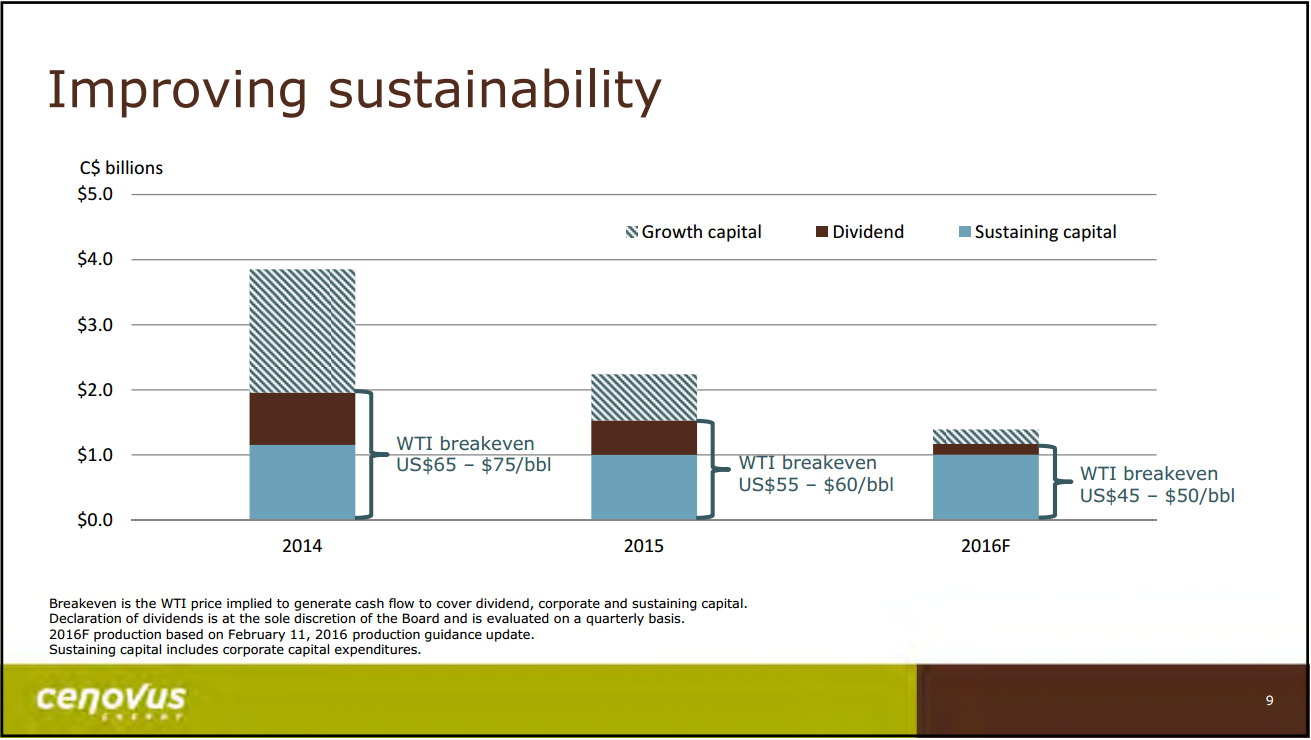
Task: Click the $1.0 axis value
Action: [94, 455]
